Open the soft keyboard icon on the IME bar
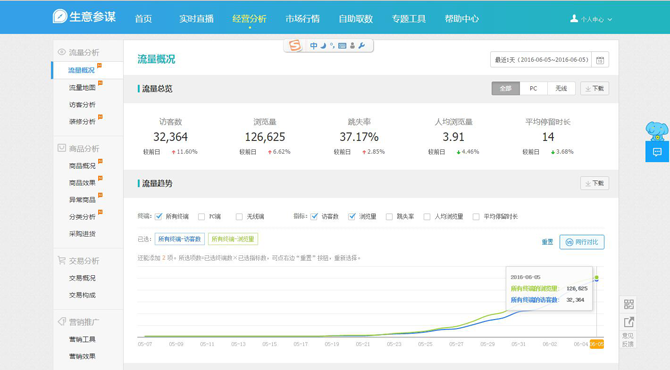Viewport: 670px width, 370px height. [342, 46]
